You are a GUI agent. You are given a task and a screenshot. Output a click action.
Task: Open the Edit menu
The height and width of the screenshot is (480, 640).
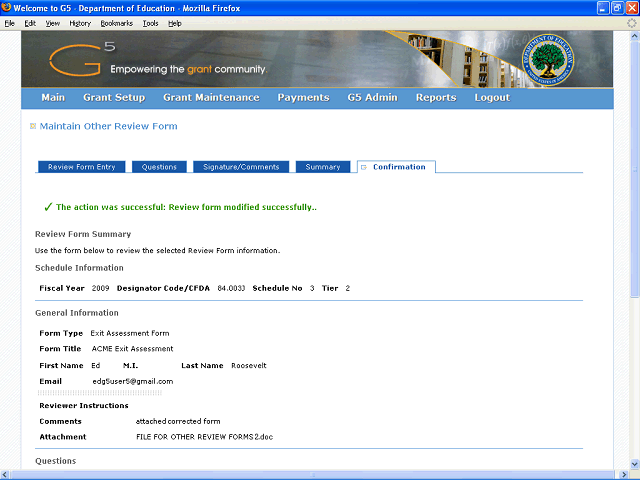[x=30, y=23]
